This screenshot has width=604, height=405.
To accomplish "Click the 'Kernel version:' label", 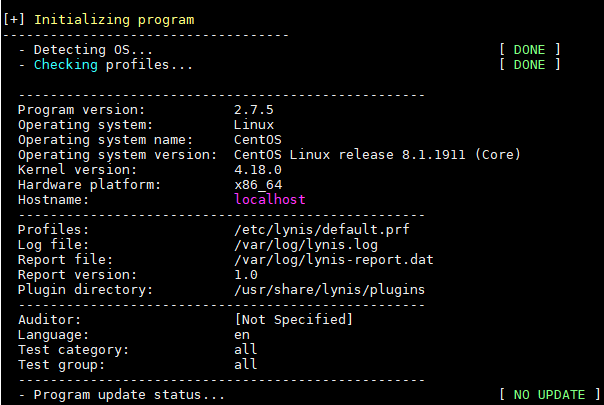I will (x=77, y=170).
